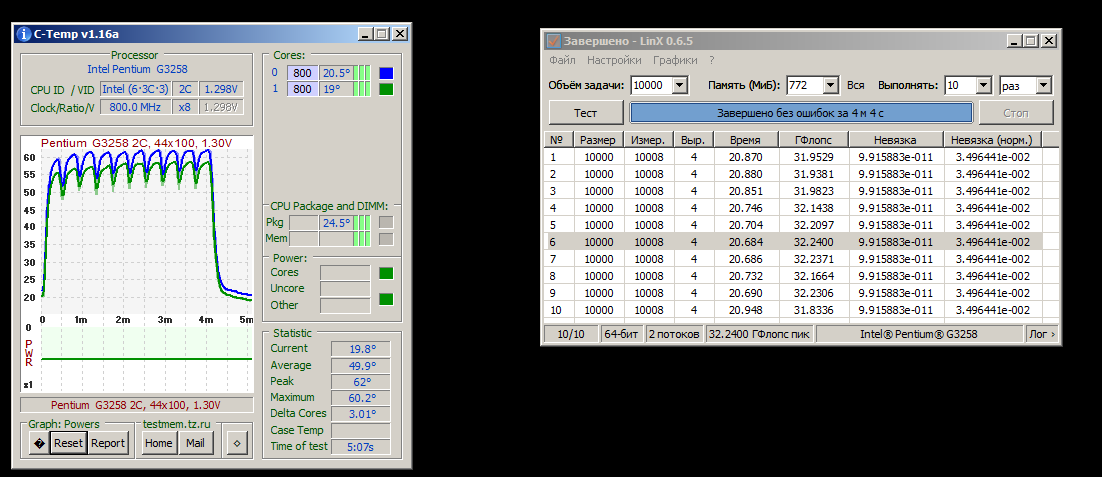Click the 32.2400 ГФлопс пик status entry
This screenshot has width=1102, height=477.
[760, 334]
